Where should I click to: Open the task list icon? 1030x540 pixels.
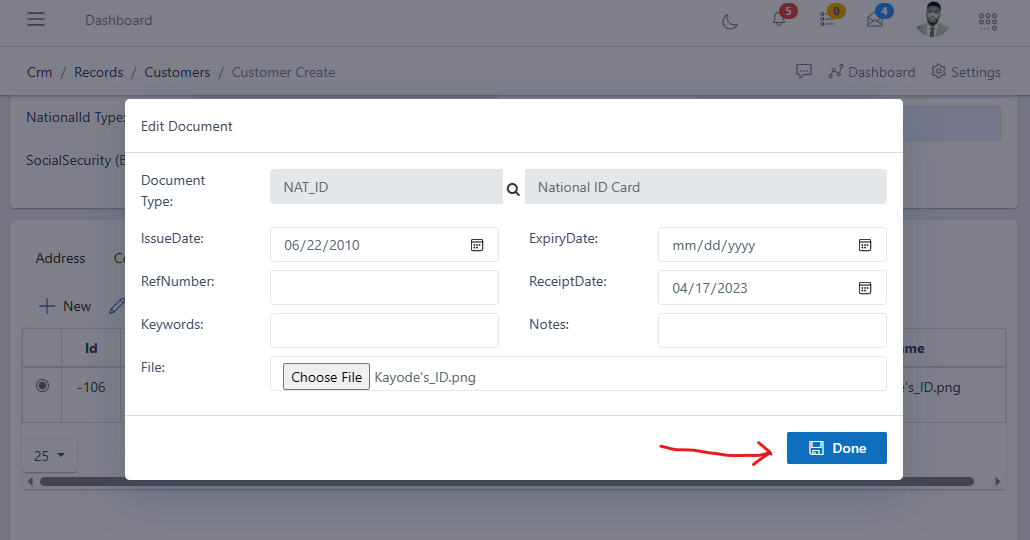(x=827, y=20)
